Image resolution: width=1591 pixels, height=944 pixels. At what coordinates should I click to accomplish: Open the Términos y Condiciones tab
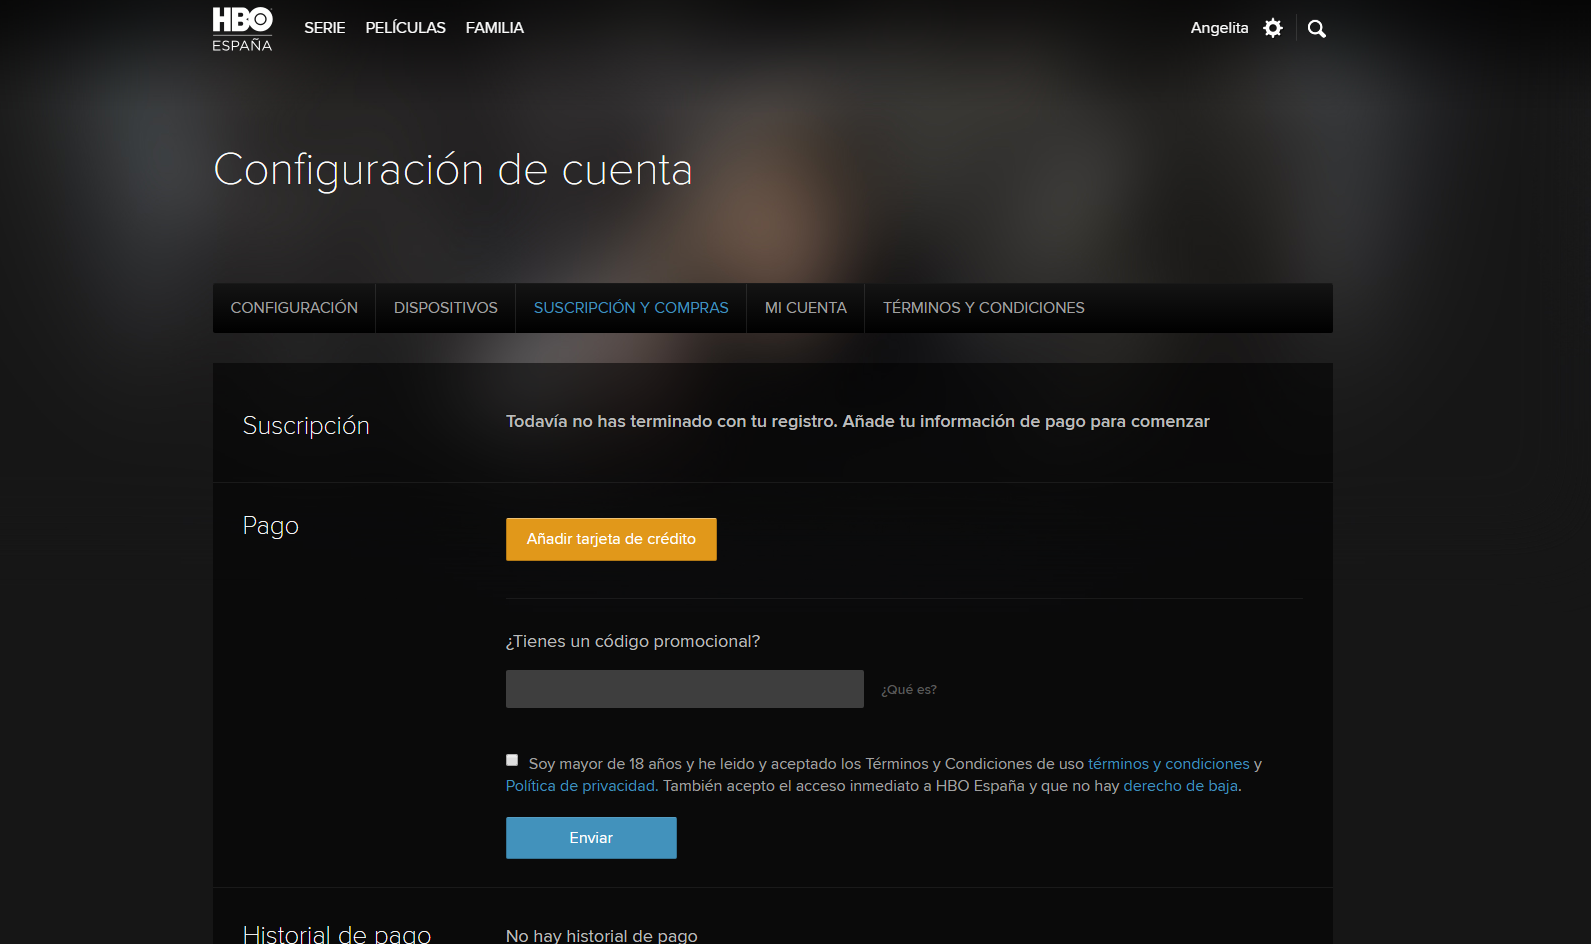click(983, 308)
